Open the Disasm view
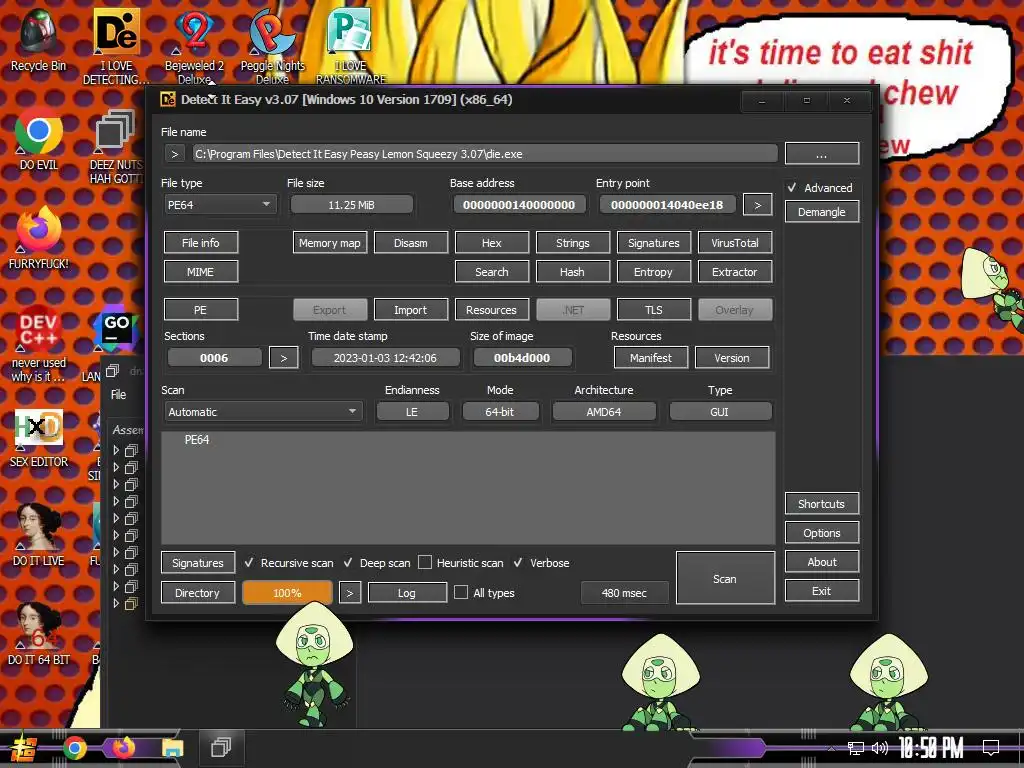This screenshot has height=768, width=1024. (411, 242)
